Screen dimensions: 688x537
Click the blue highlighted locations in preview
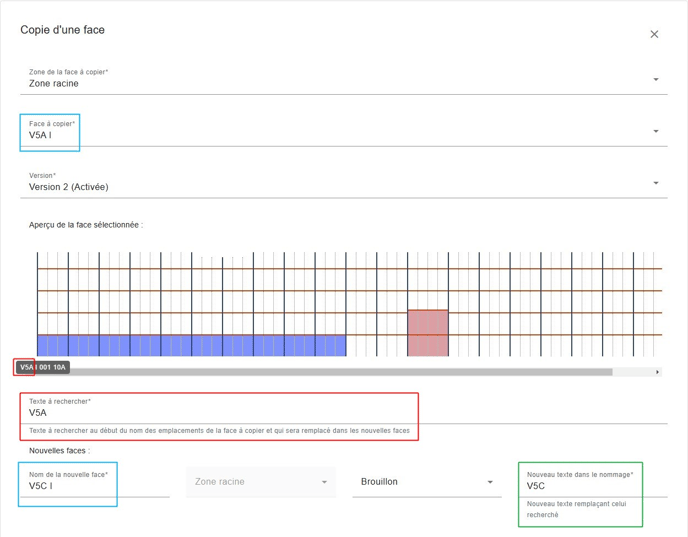[190, 346]
